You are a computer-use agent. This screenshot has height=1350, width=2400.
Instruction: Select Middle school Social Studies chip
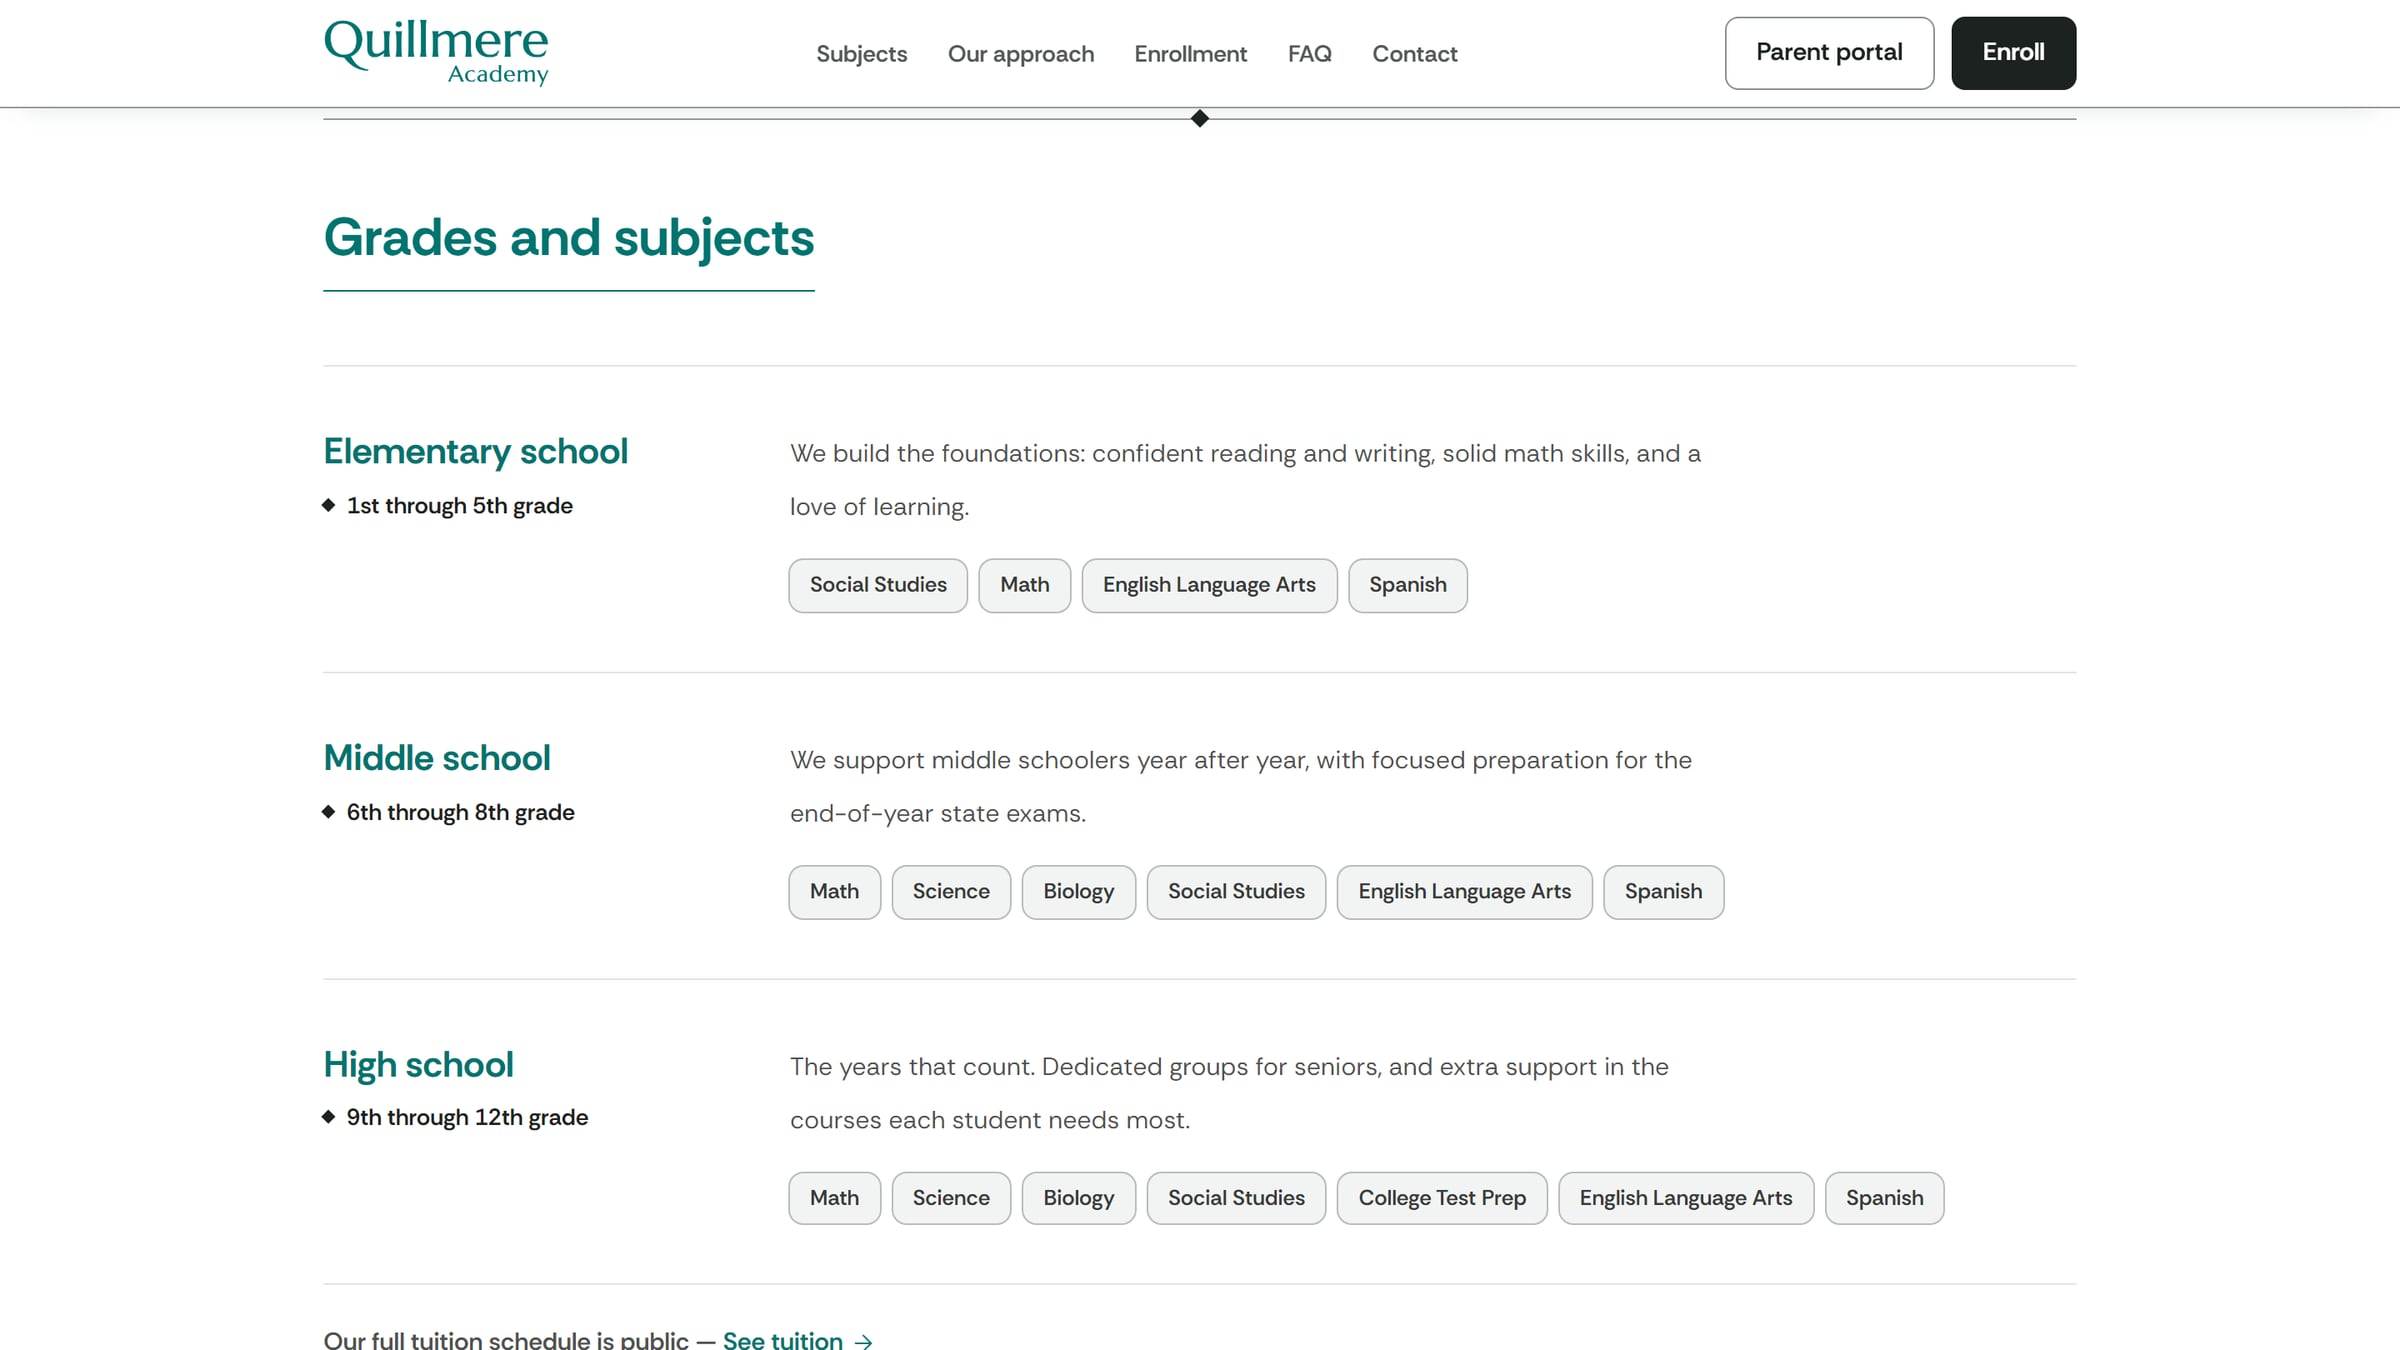pyautogui.click(x=1236, y=892)
